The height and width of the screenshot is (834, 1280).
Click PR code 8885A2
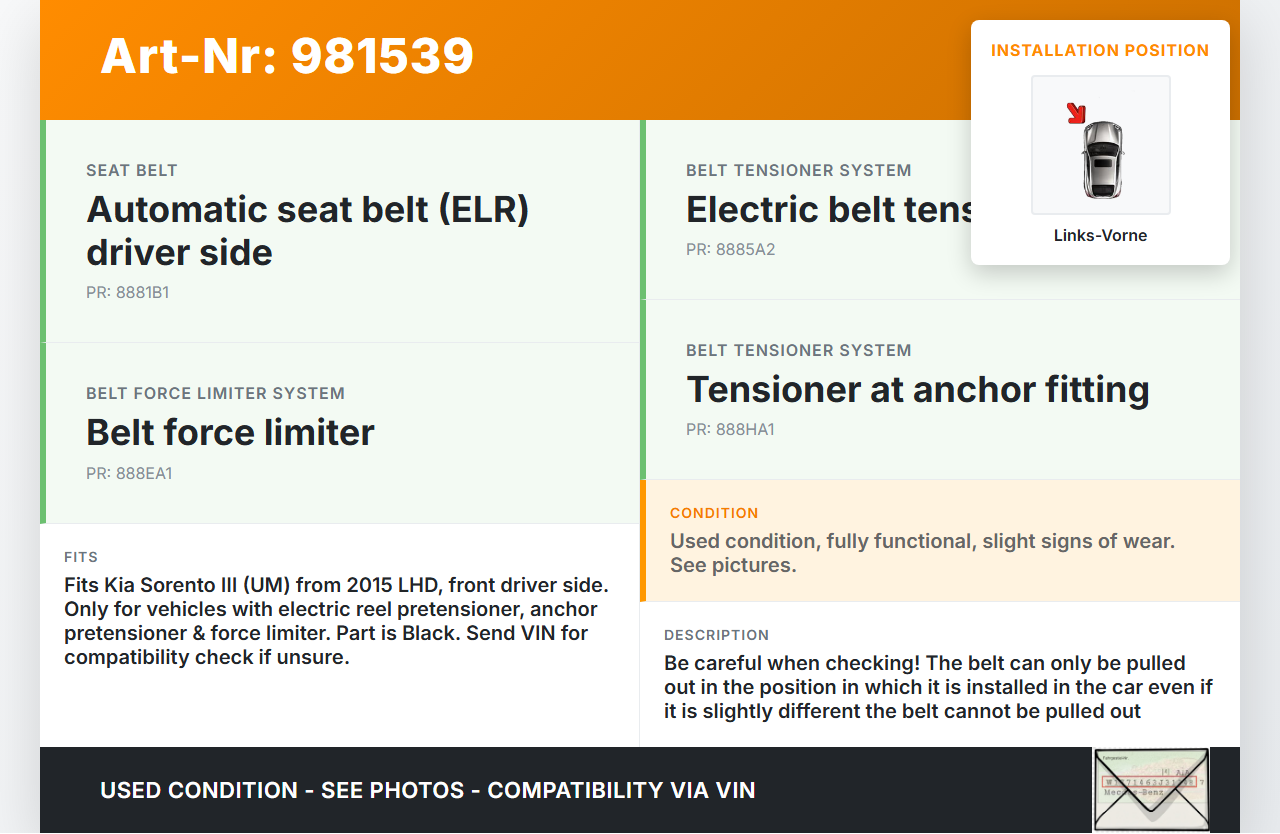[x=730, y=250]
